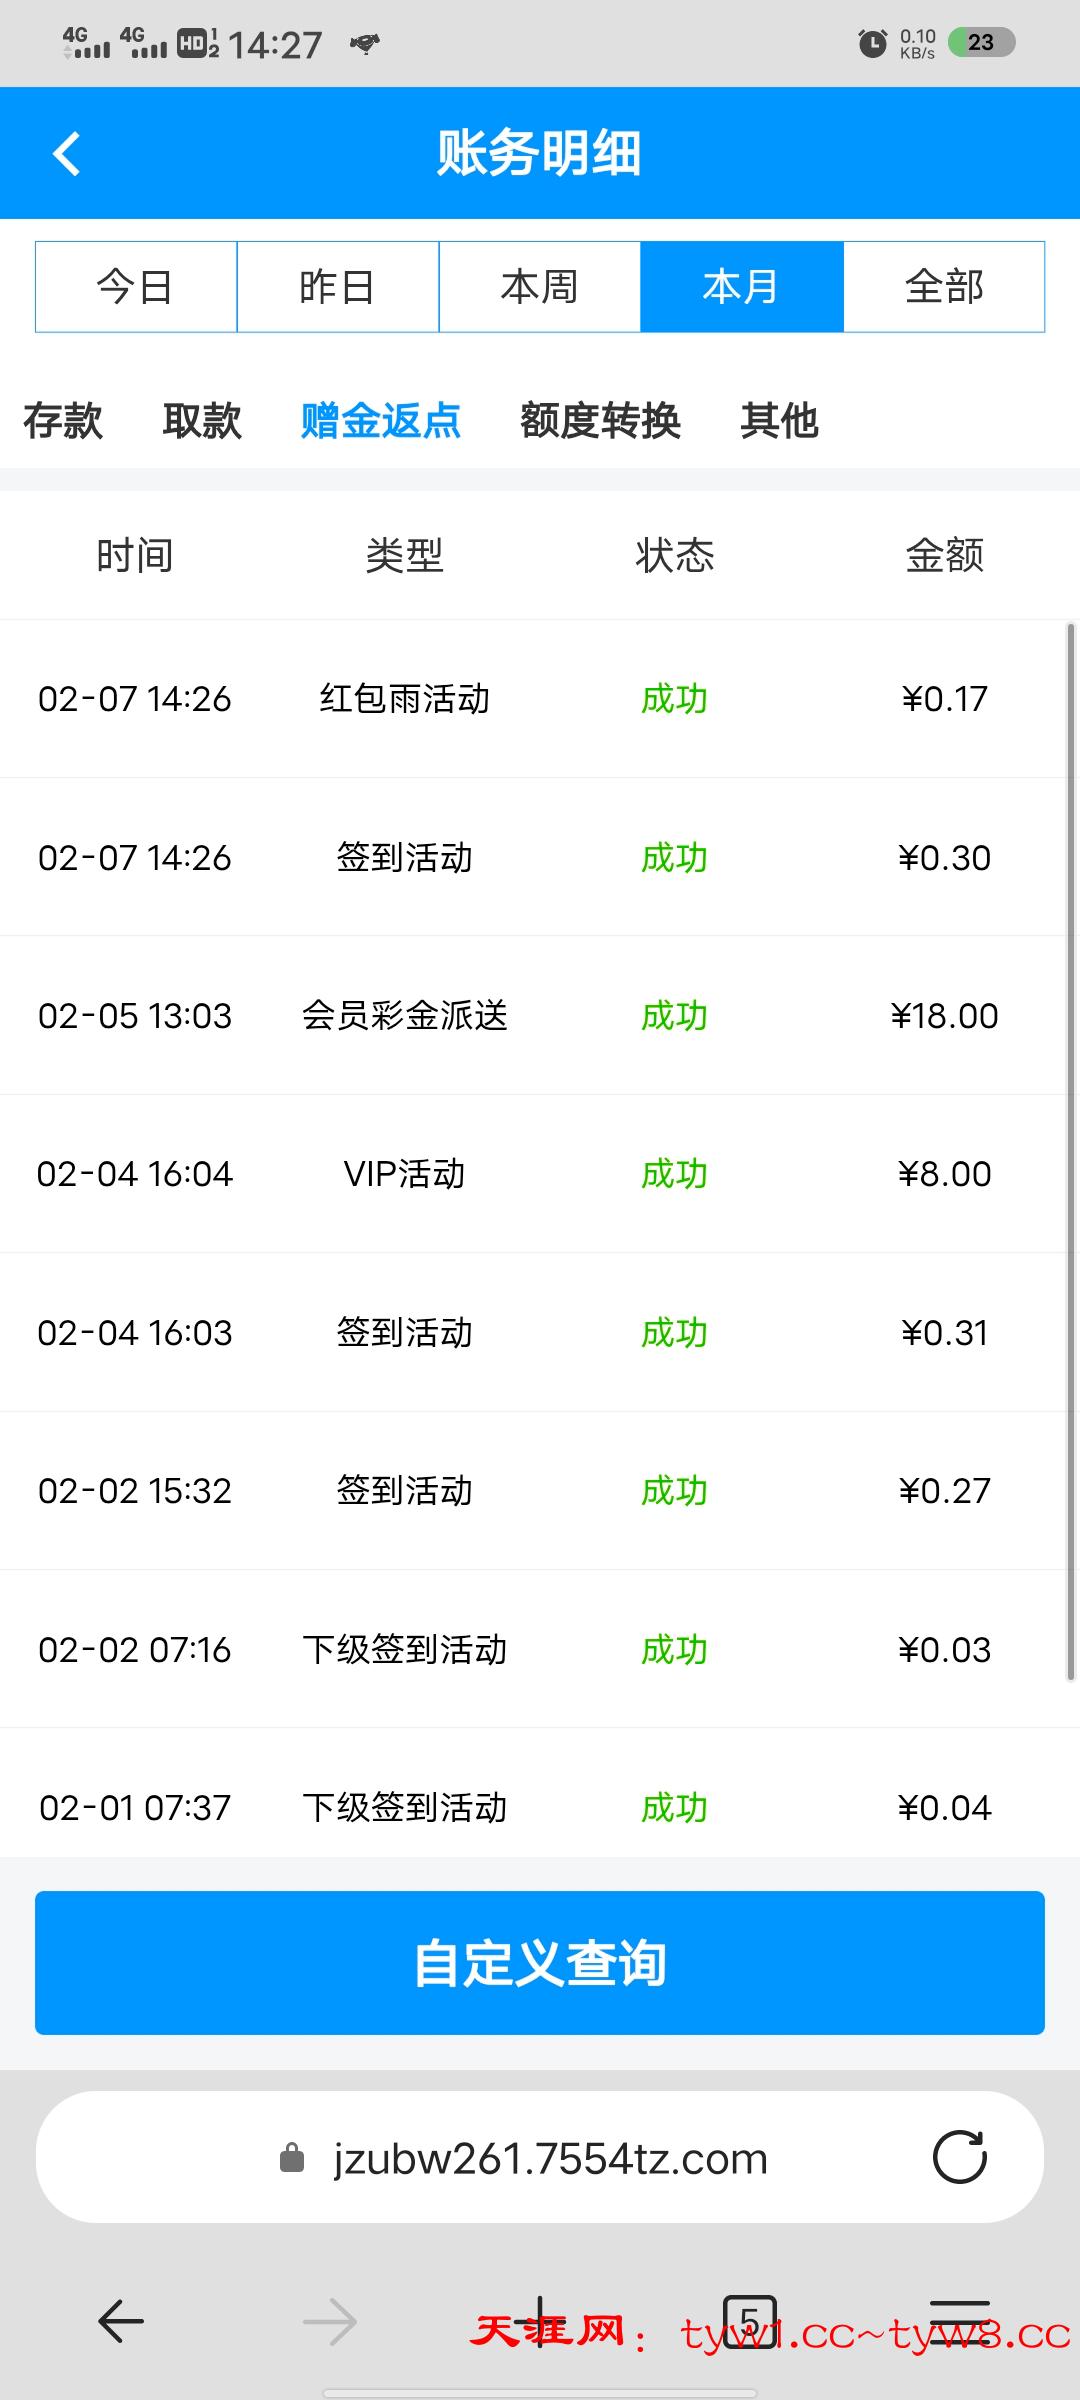Reload the page with refresh icon
The width and height of the screenshot is (1080, 2400).
click(959, 2157)
